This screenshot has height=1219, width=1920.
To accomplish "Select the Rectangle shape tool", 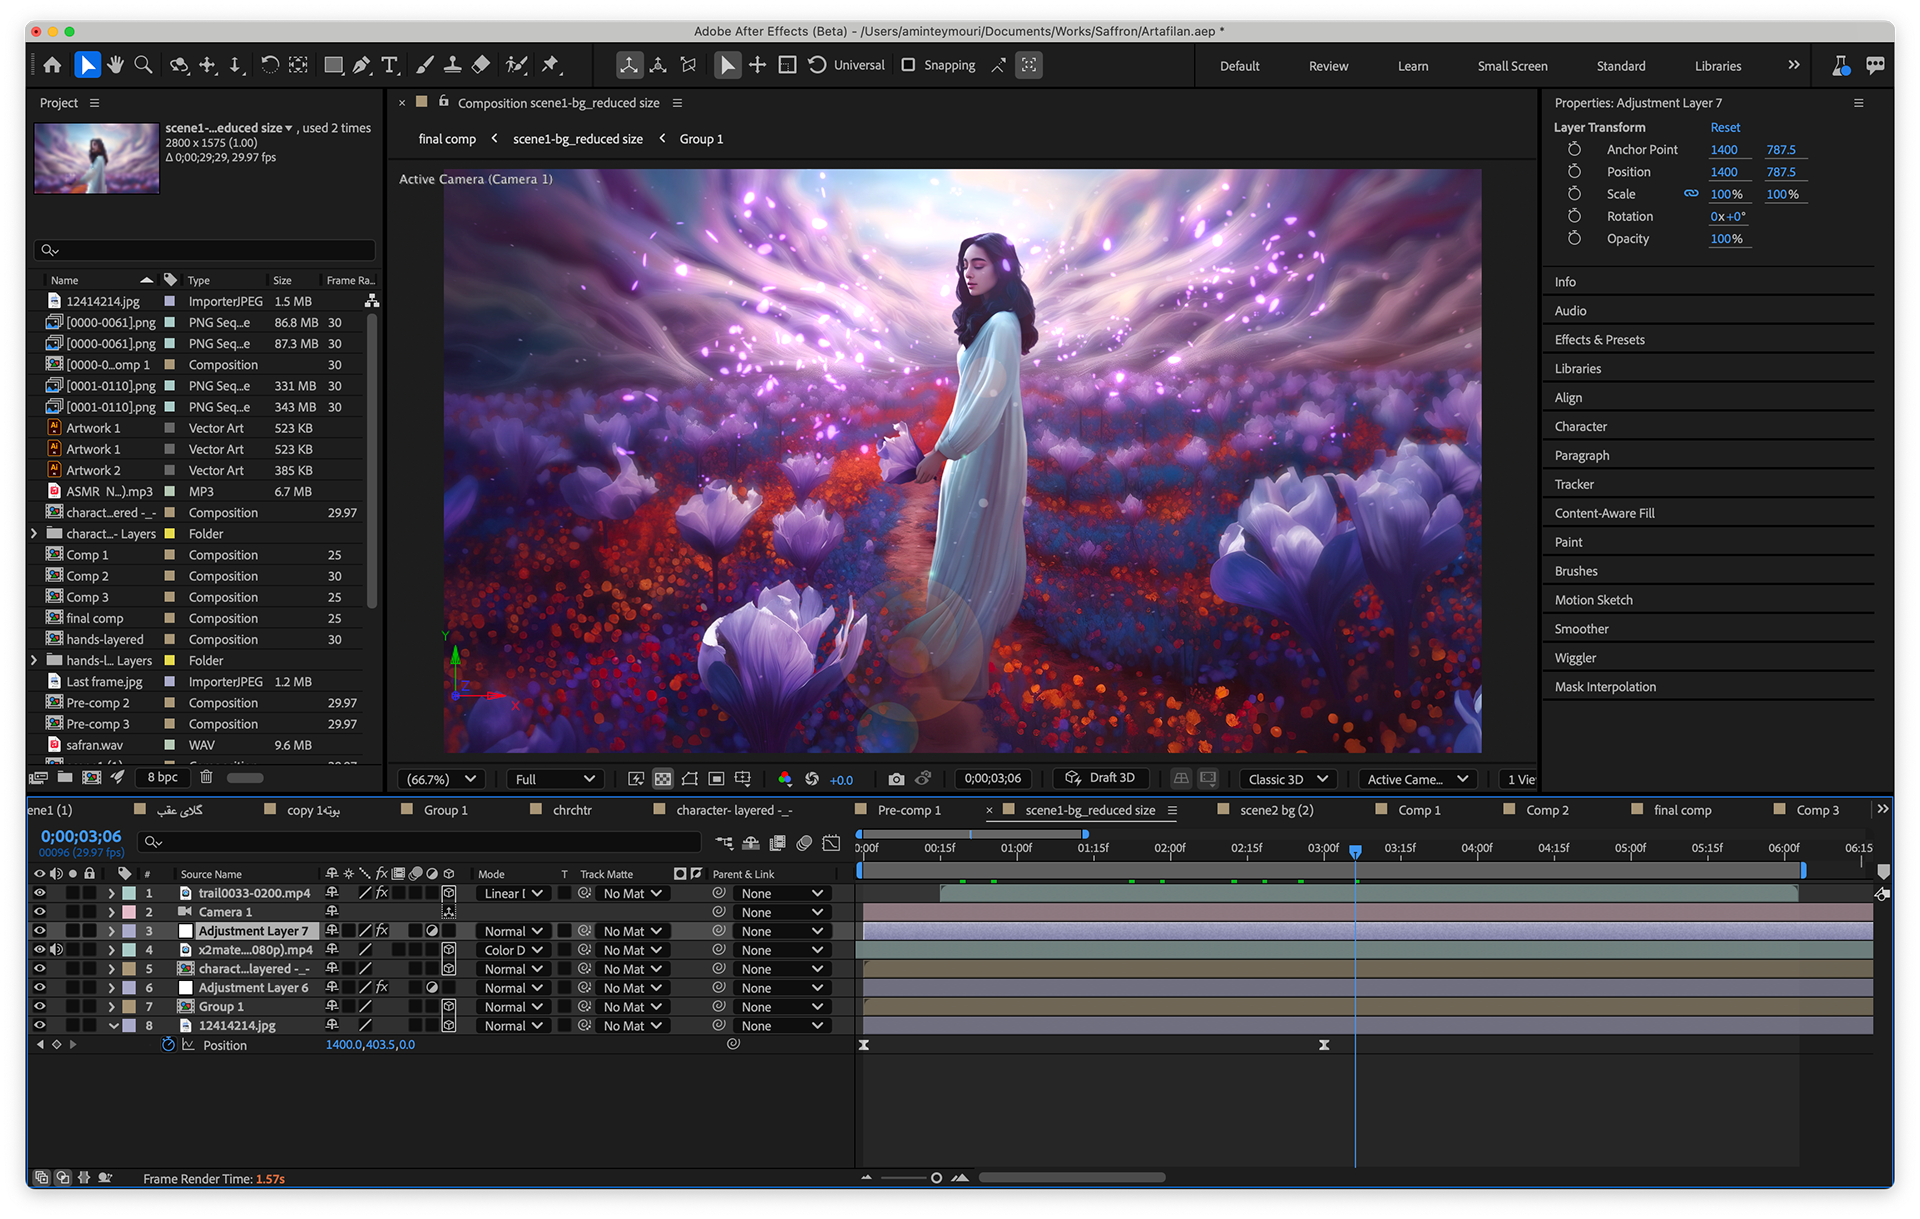I will [x=334, y=65].
